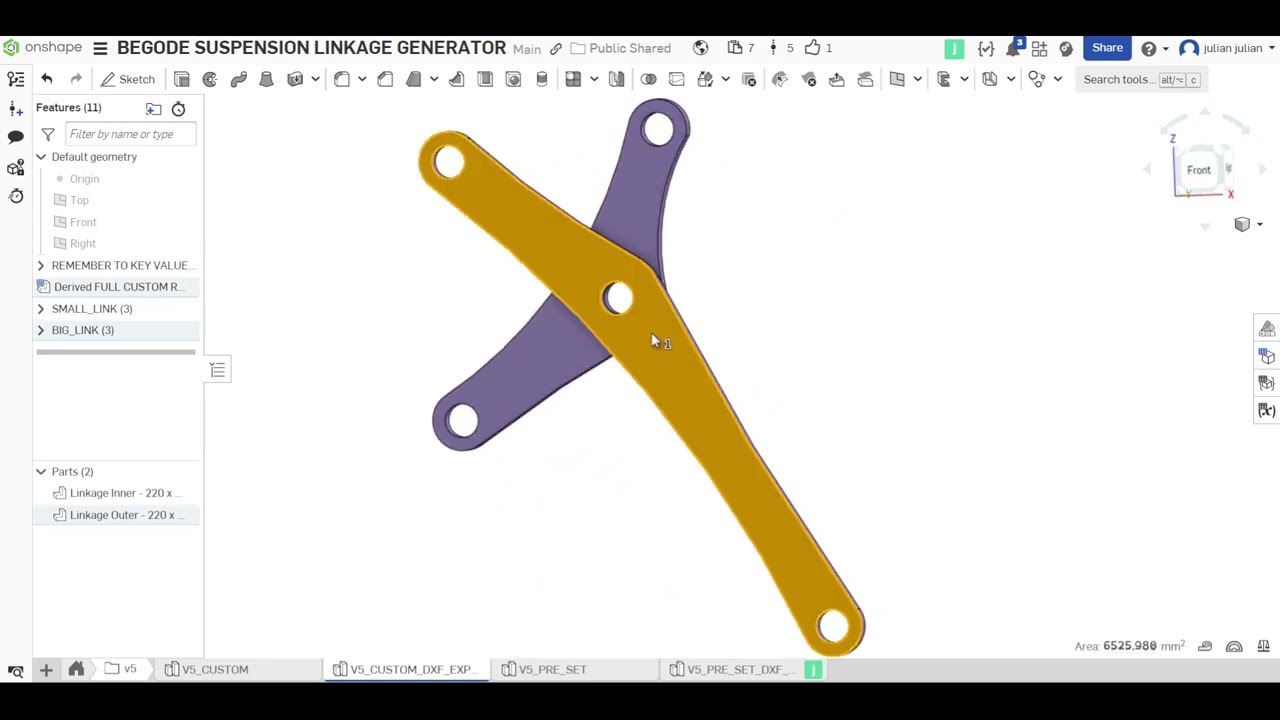This screenshot has height=720, width=1280.
Task: Open the mass properties scale icon
Action: coord(1264,646)
